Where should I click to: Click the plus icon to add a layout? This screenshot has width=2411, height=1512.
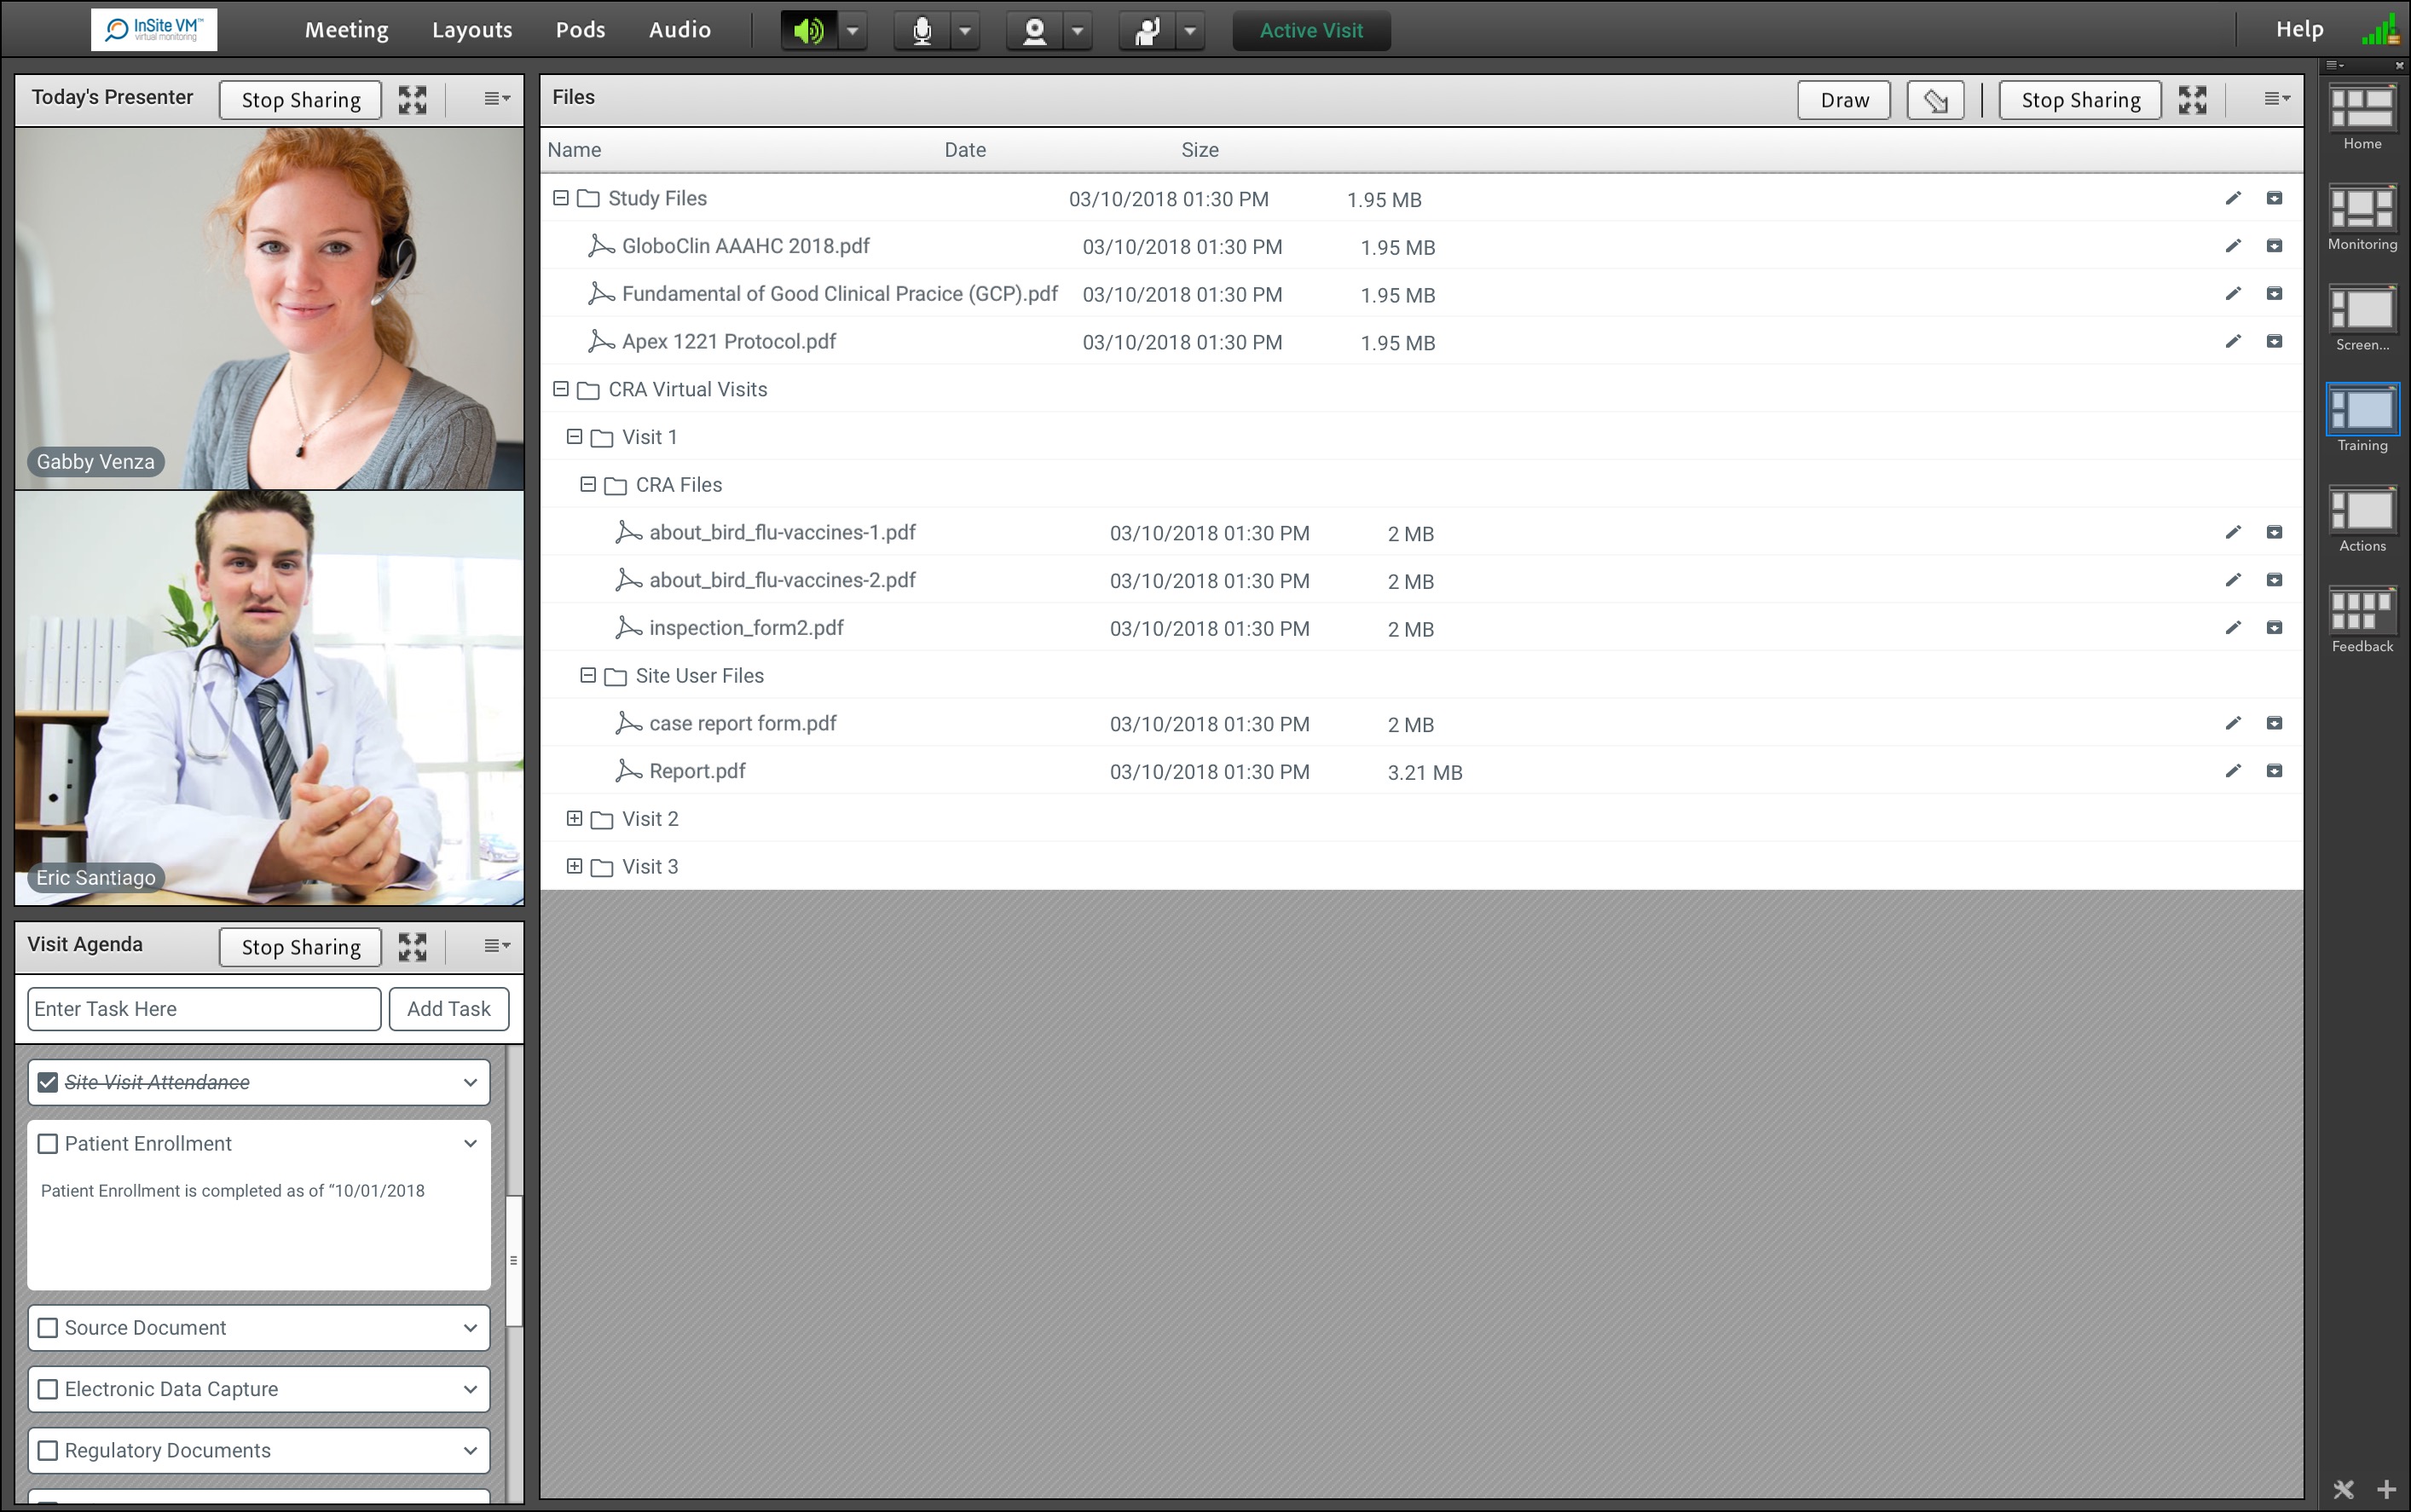tap(2386, 1489)
